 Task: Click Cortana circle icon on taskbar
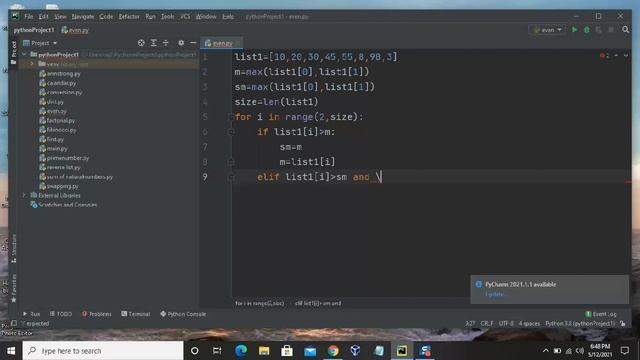tap(195, 351)
